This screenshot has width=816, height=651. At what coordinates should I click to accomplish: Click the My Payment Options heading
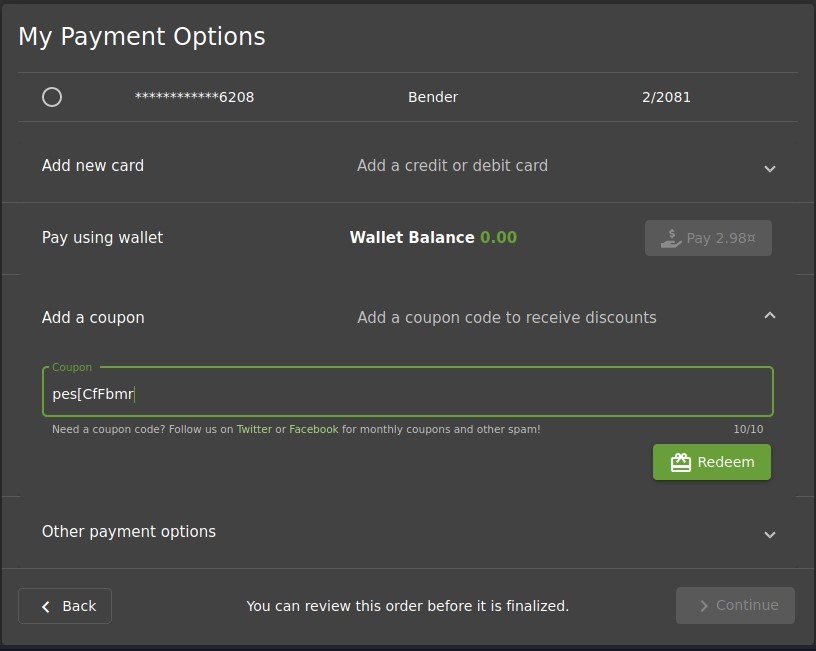(141, 36)
